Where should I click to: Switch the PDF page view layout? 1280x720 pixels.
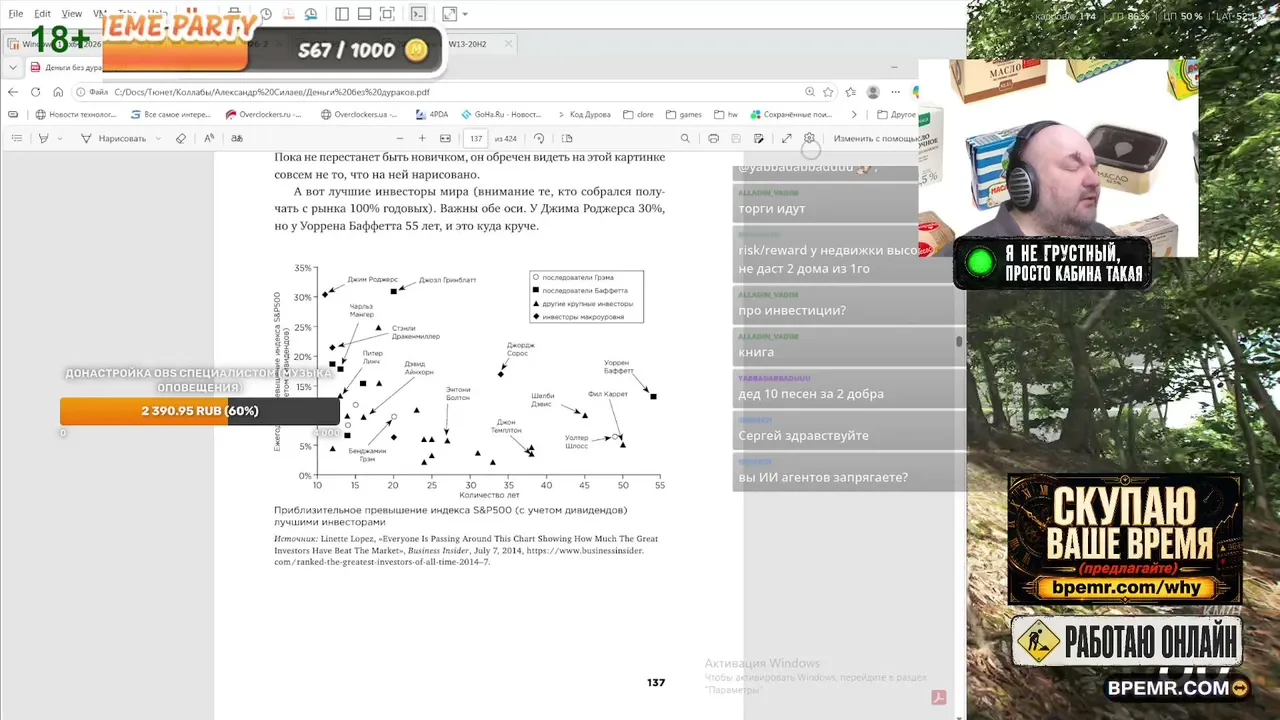point(567,138)
